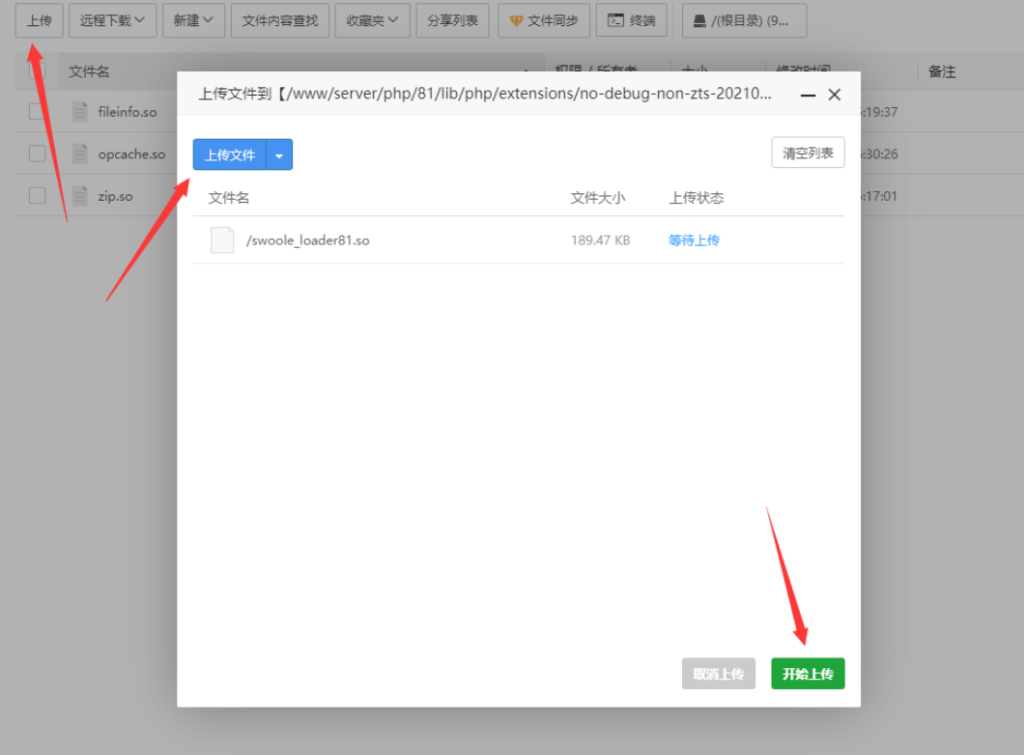Check the zip.so row checkbox
Image resolution: width=1024 pixels, height=755 pixels.
click(x=35, y=195)
